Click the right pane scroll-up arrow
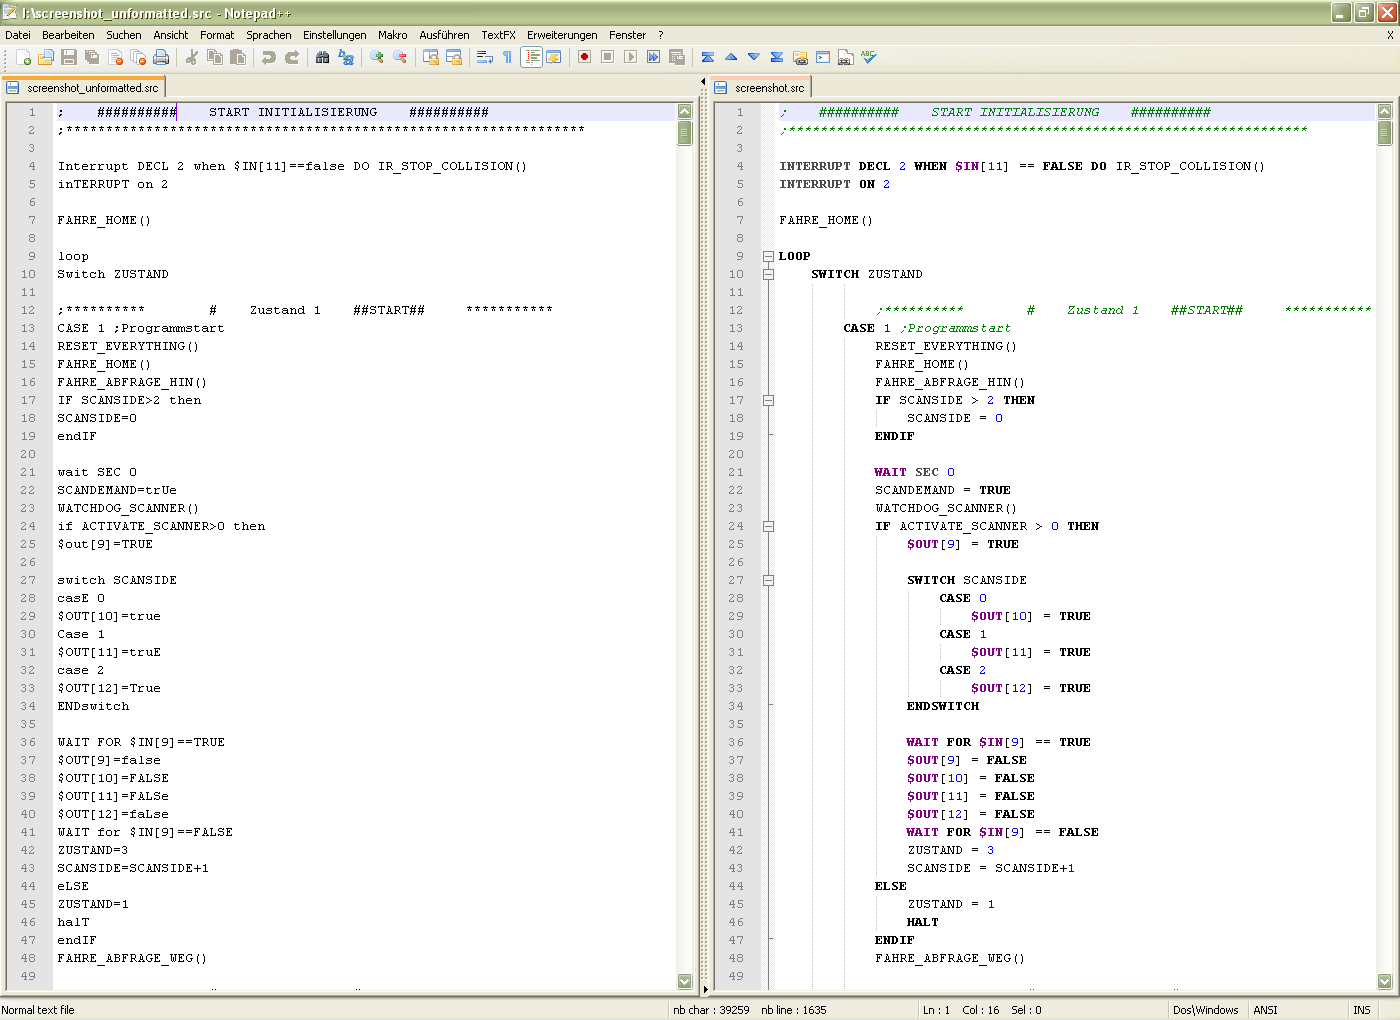 click(1385, 111)
